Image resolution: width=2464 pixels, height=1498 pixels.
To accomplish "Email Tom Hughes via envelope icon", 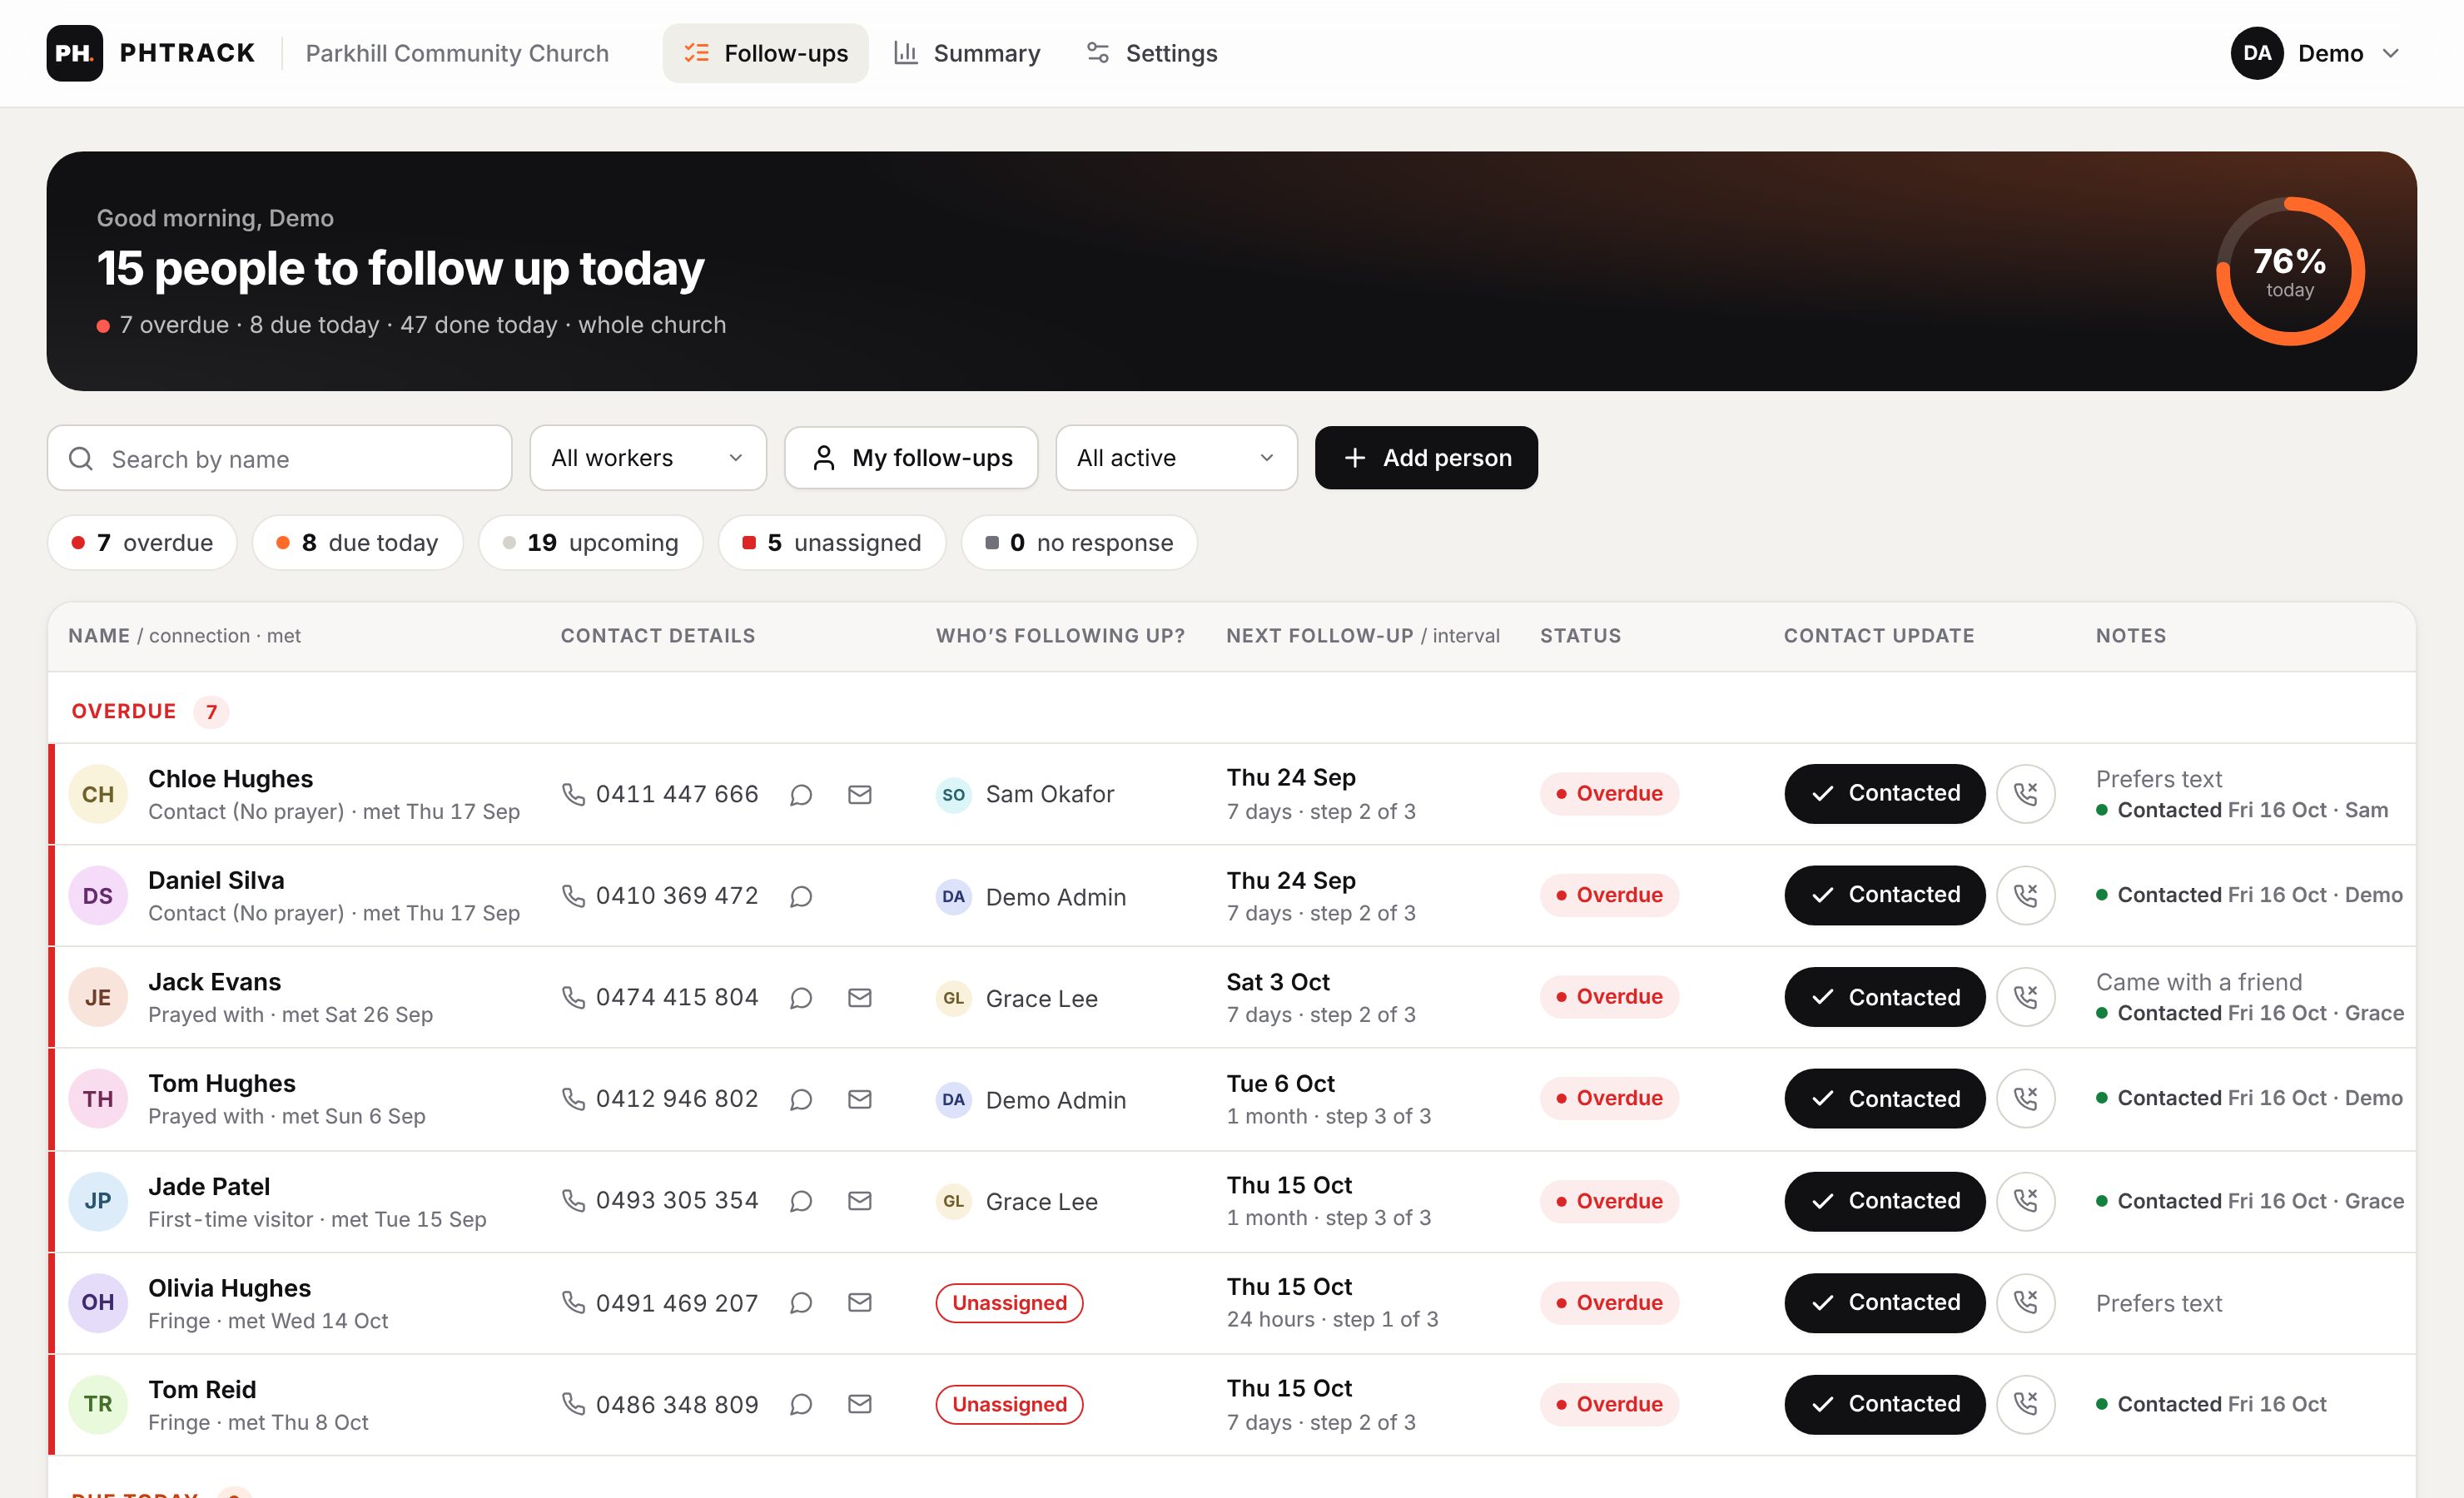I will pos(860,1099).
